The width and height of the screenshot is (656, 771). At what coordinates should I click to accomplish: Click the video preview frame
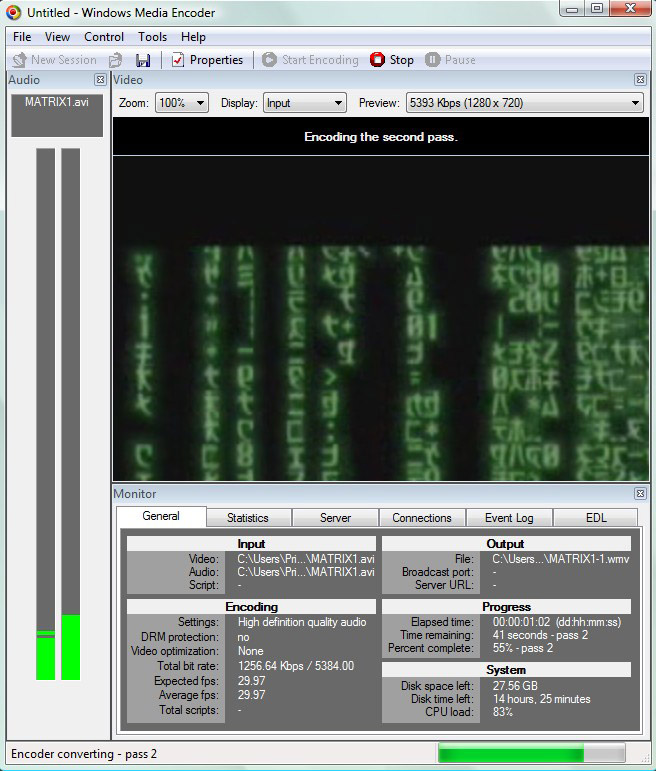pos(381,319)
